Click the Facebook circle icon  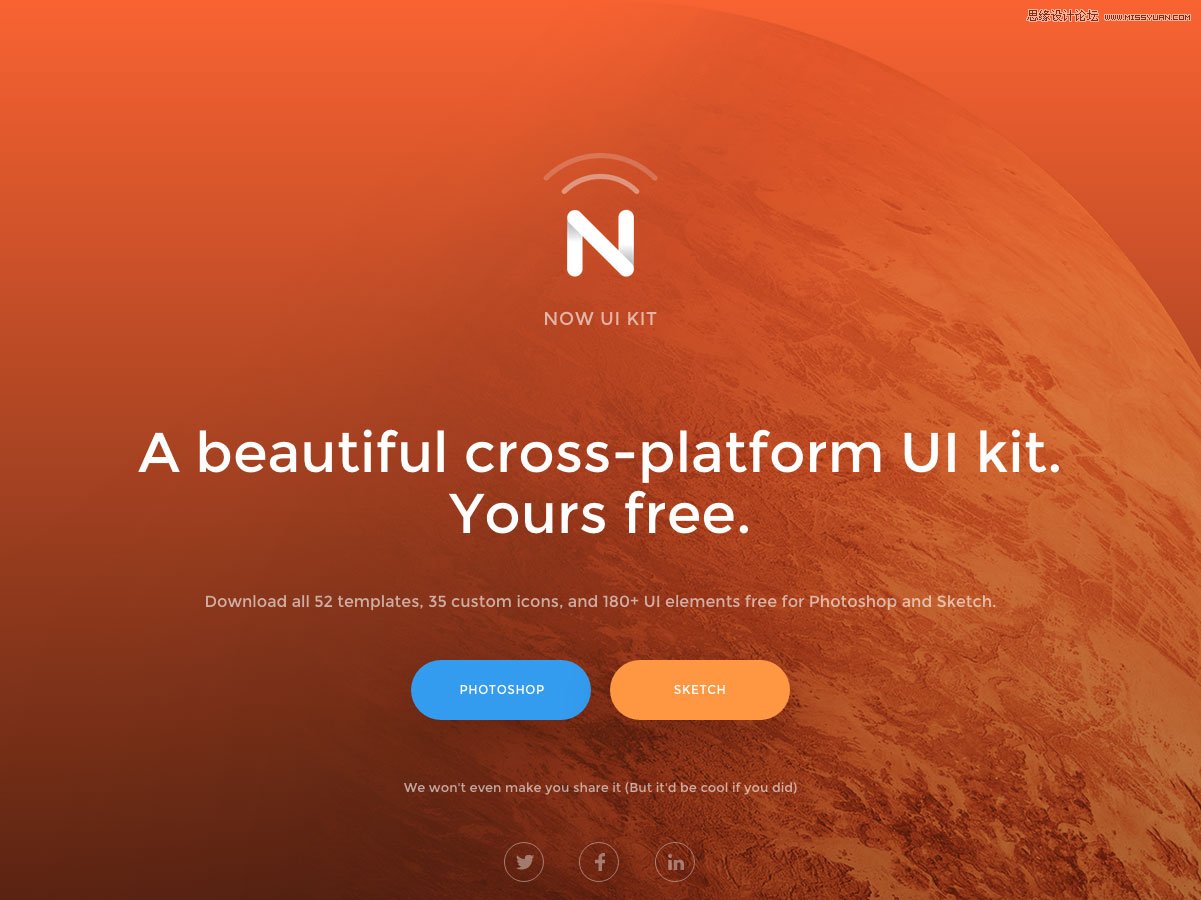[x=599, y=862]
